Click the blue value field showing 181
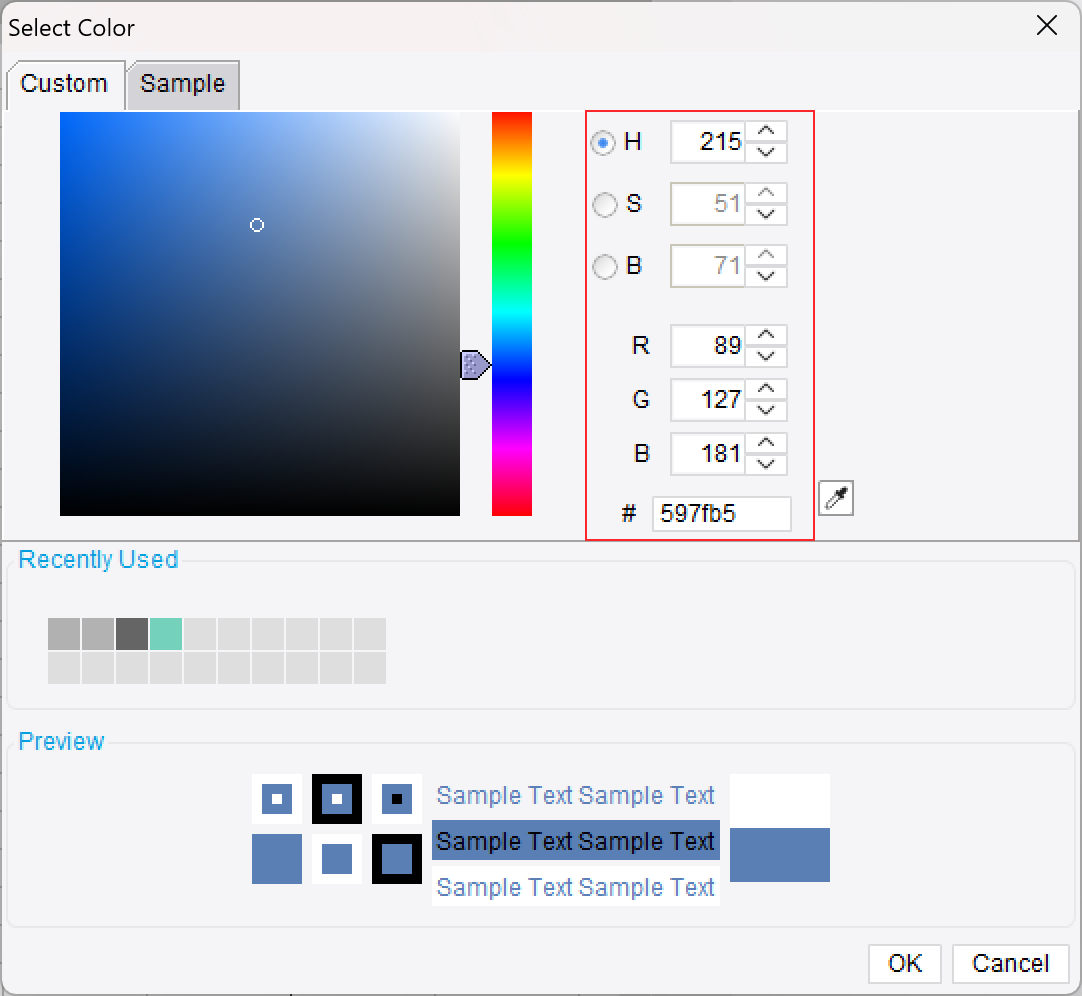Viewport: 1082px width, 996px height. (708, 453)
